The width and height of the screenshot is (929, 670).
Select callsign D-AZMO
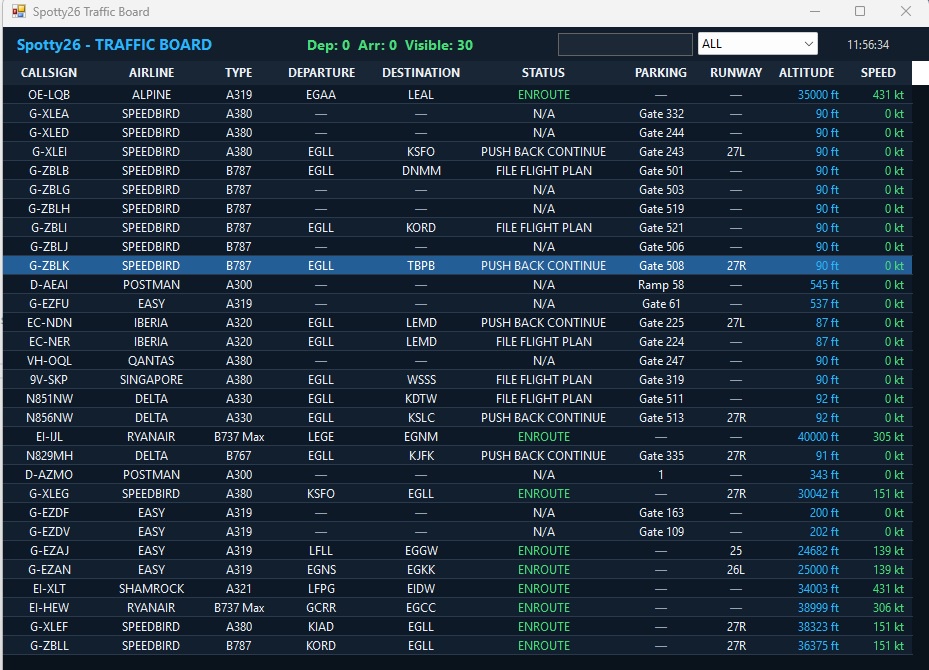(49, 474)
